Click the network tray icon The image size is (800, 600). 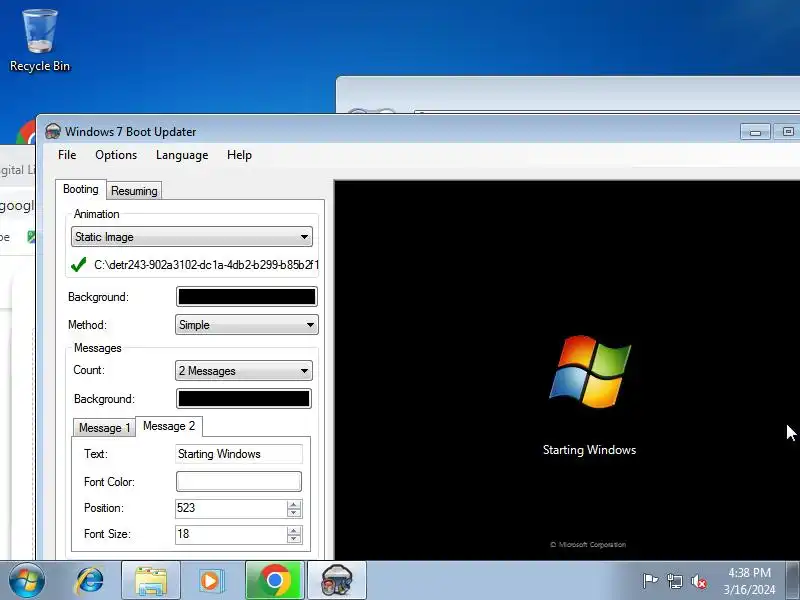tap(674, 581)
